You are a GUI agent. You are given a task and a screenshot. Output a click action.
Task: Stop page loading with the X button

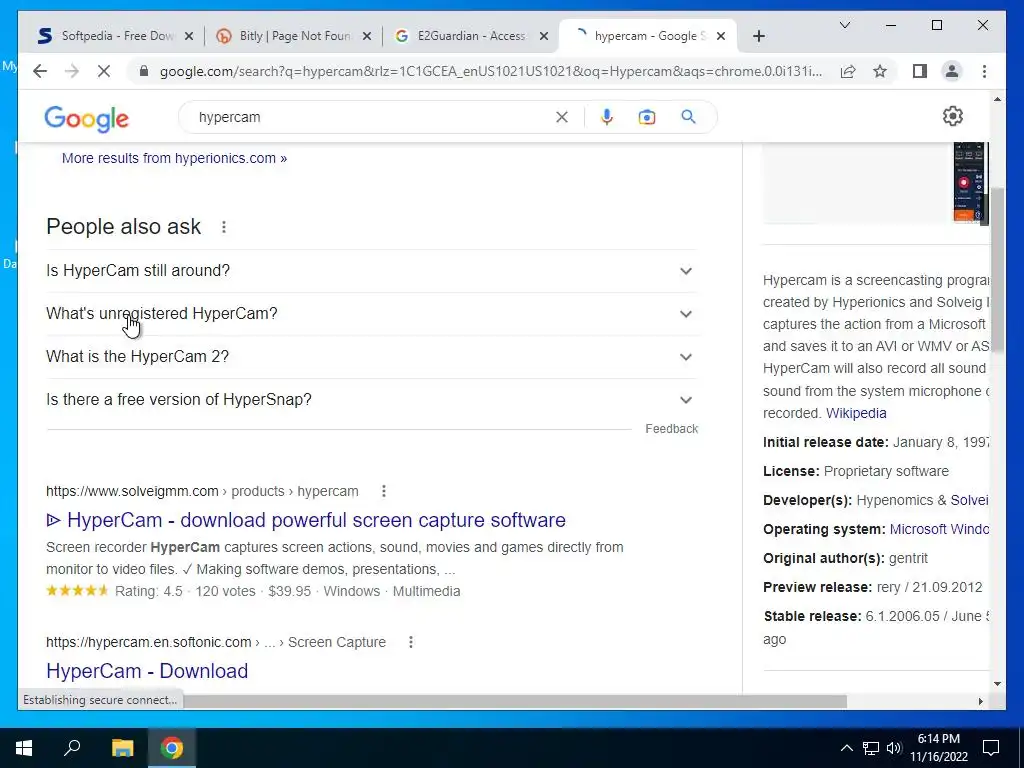pos(104,71)
